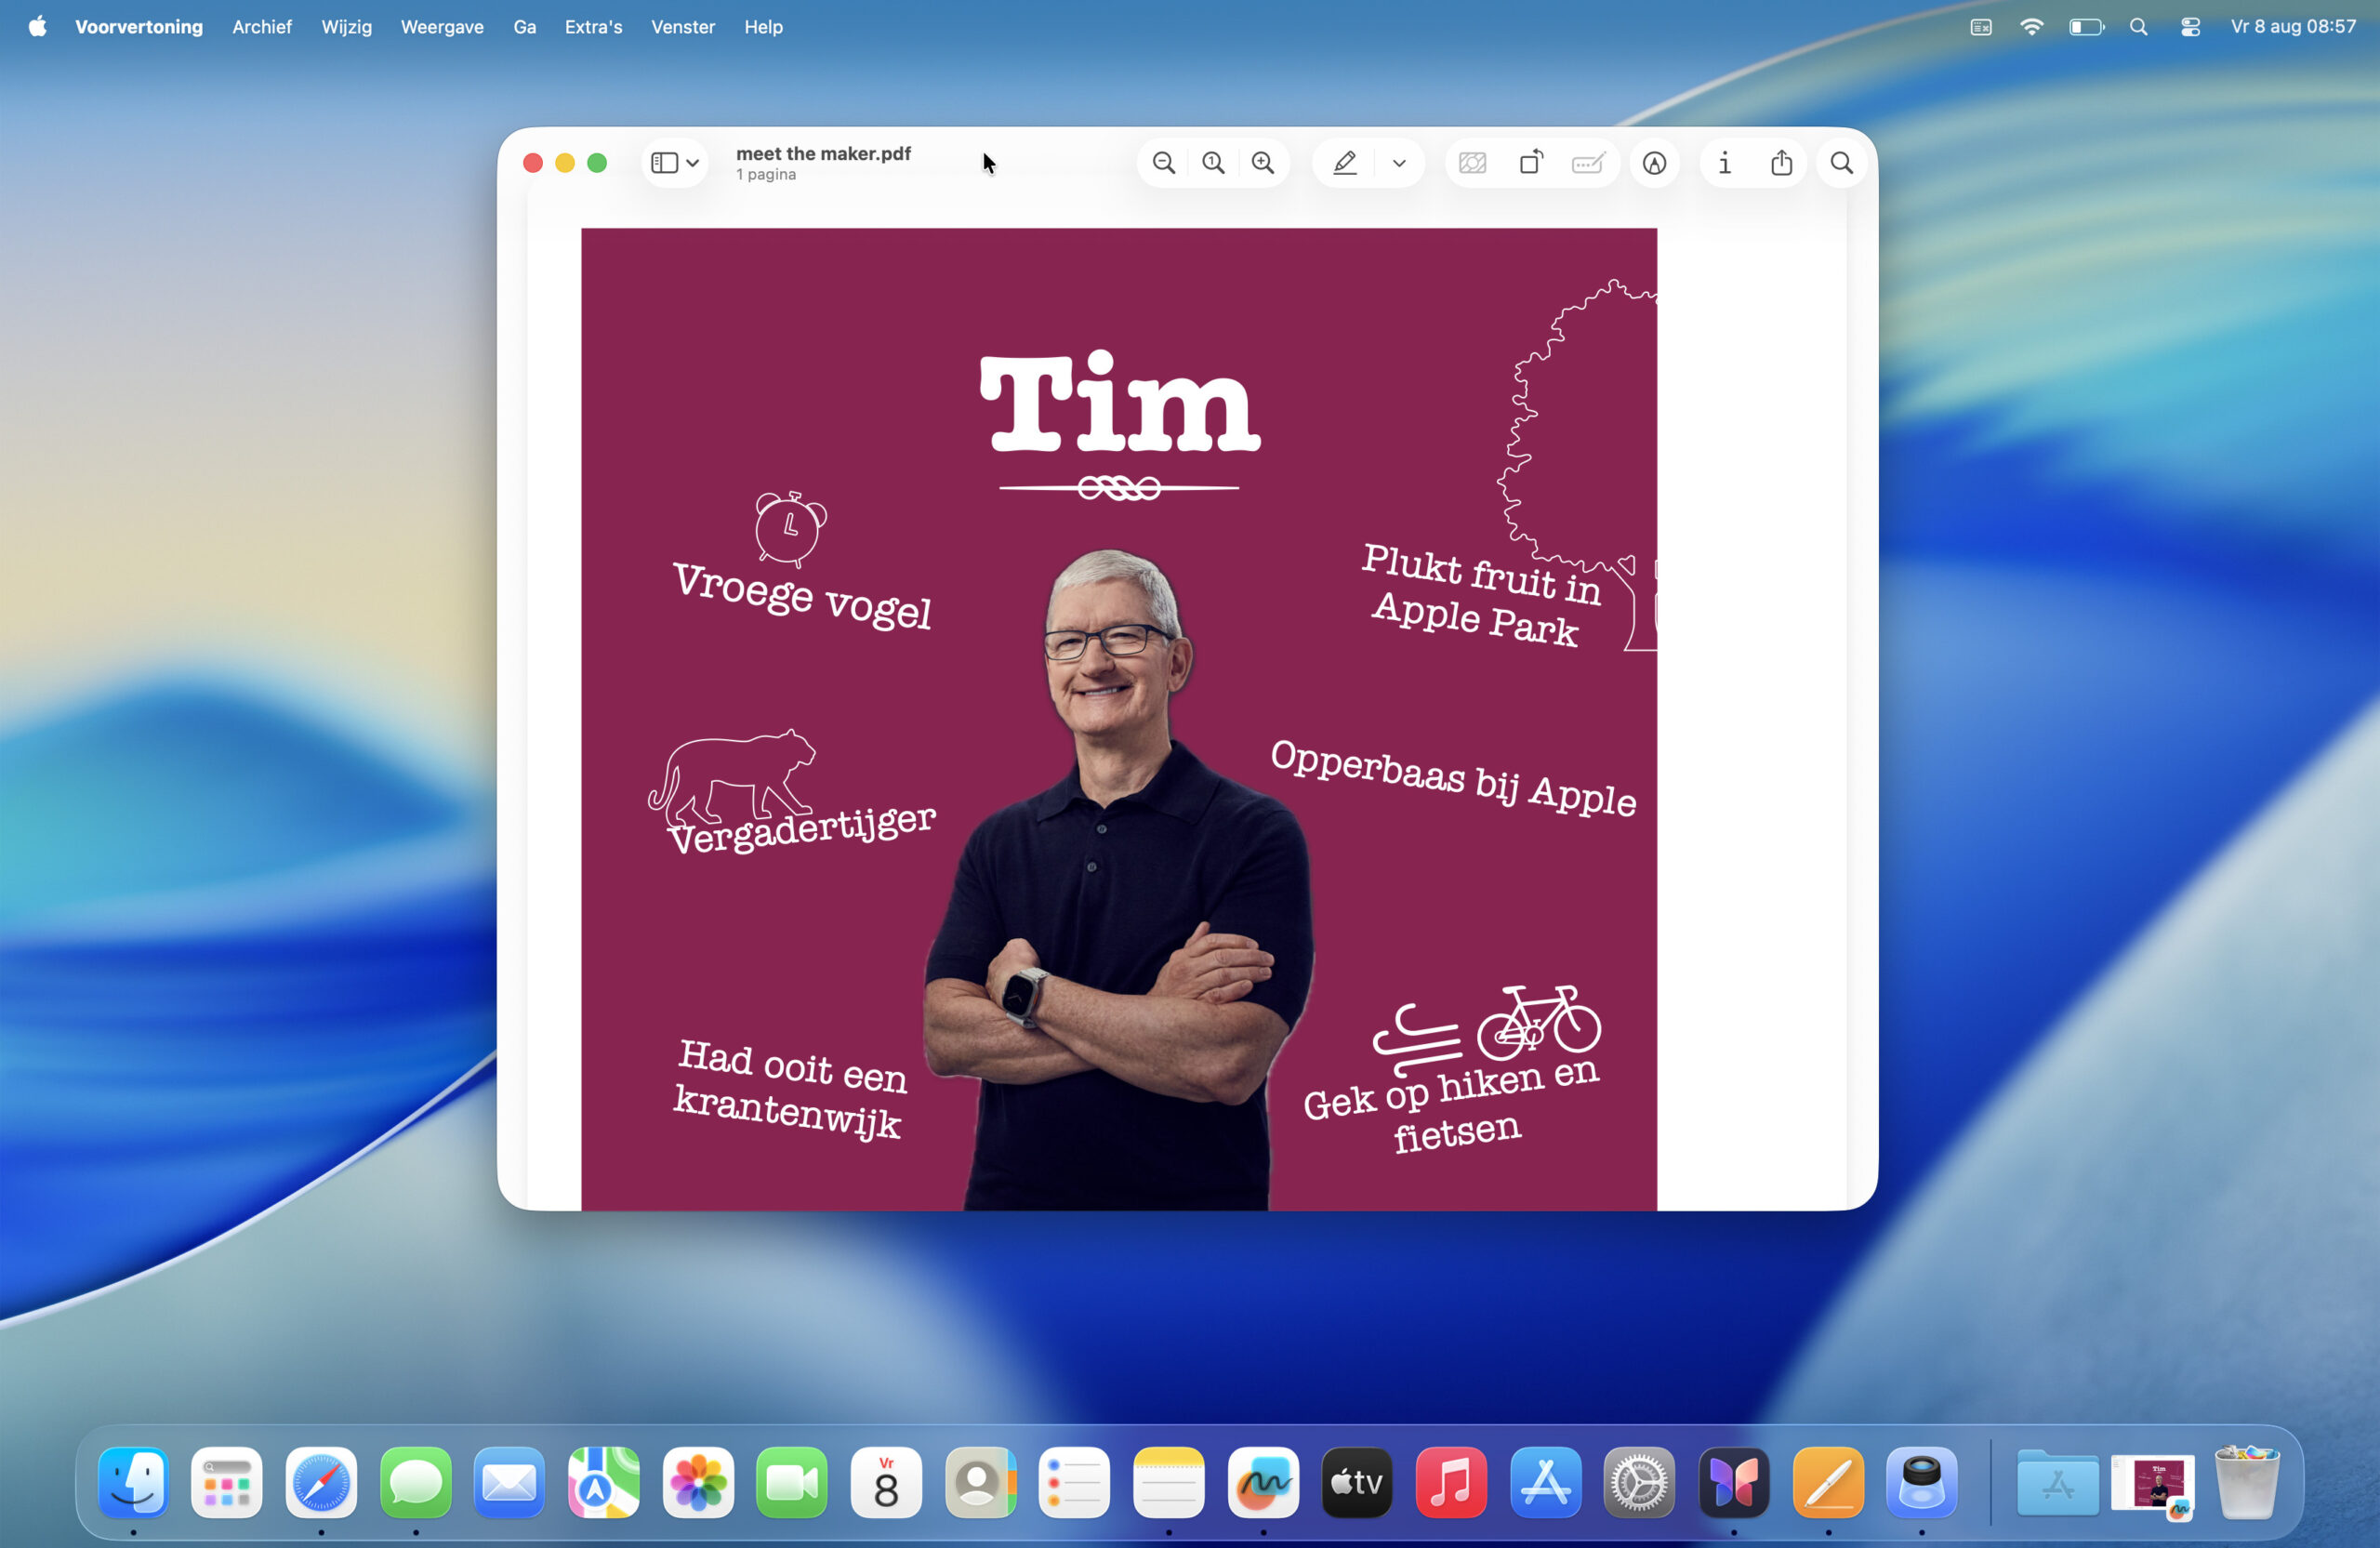Click the form fill tool icon
The image size is (2380, 1548).
click(1588, 163)
